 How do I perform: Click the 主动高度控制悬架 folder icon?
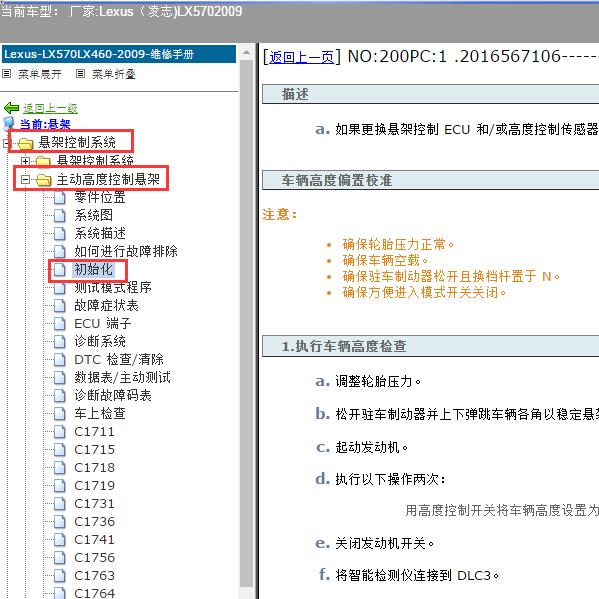pos(44,180)
